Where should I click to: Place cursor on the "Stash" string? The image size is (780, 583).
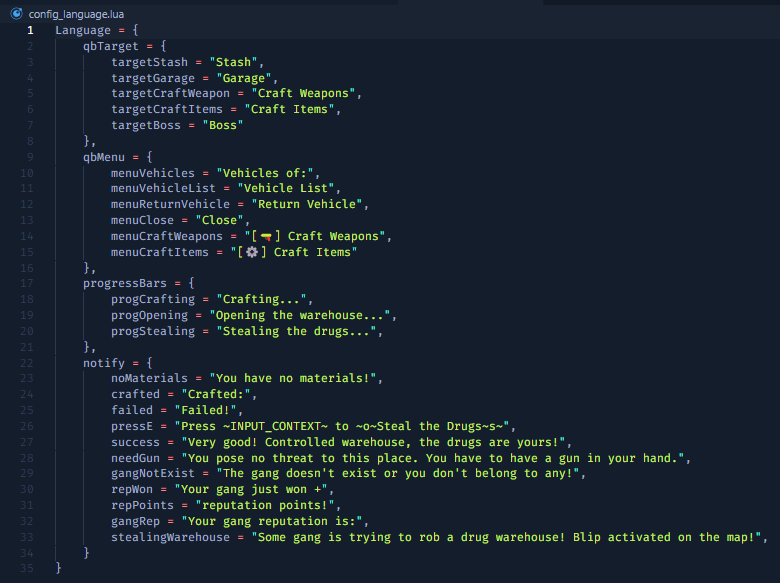click(x=233, y=62)
